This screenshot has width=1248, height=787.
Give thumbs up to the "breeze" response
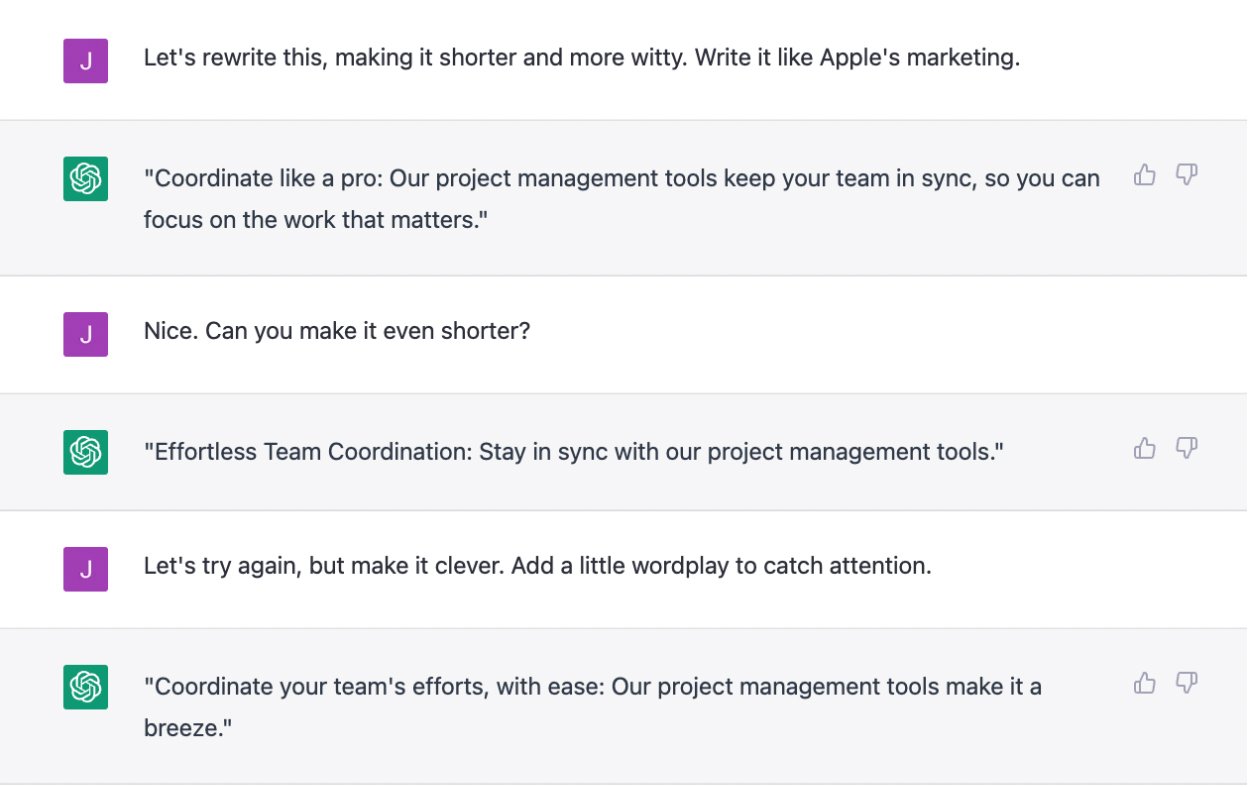click(x=1145, y=683)
